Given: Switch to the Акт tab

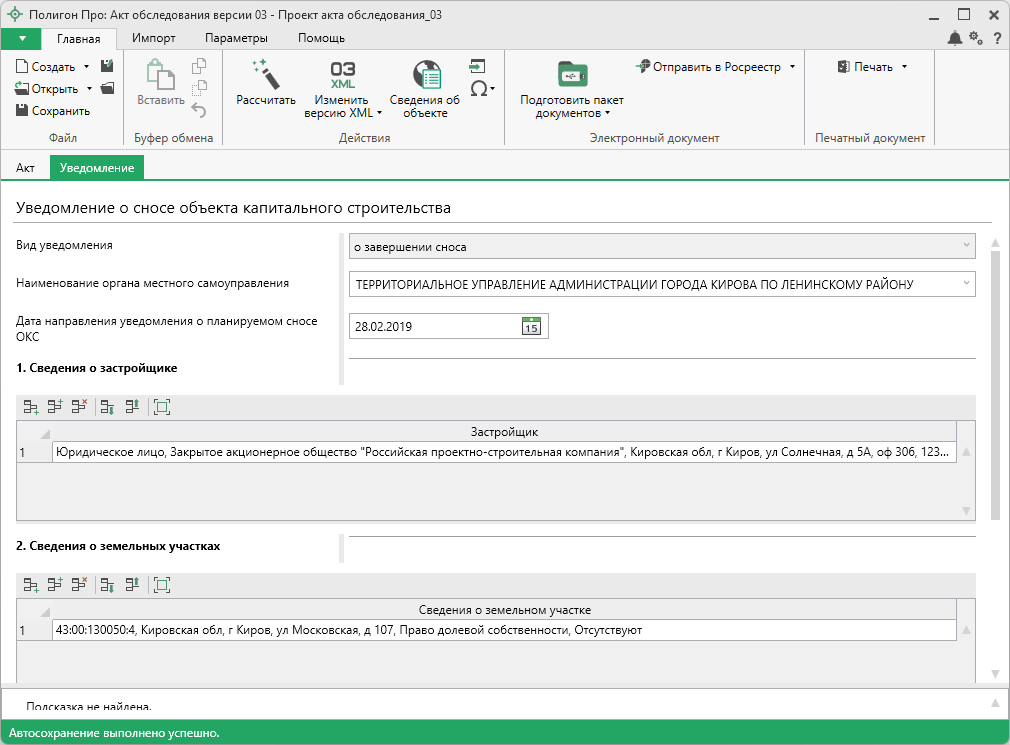Looking at the screenshot, I should (x=25, y=168).
